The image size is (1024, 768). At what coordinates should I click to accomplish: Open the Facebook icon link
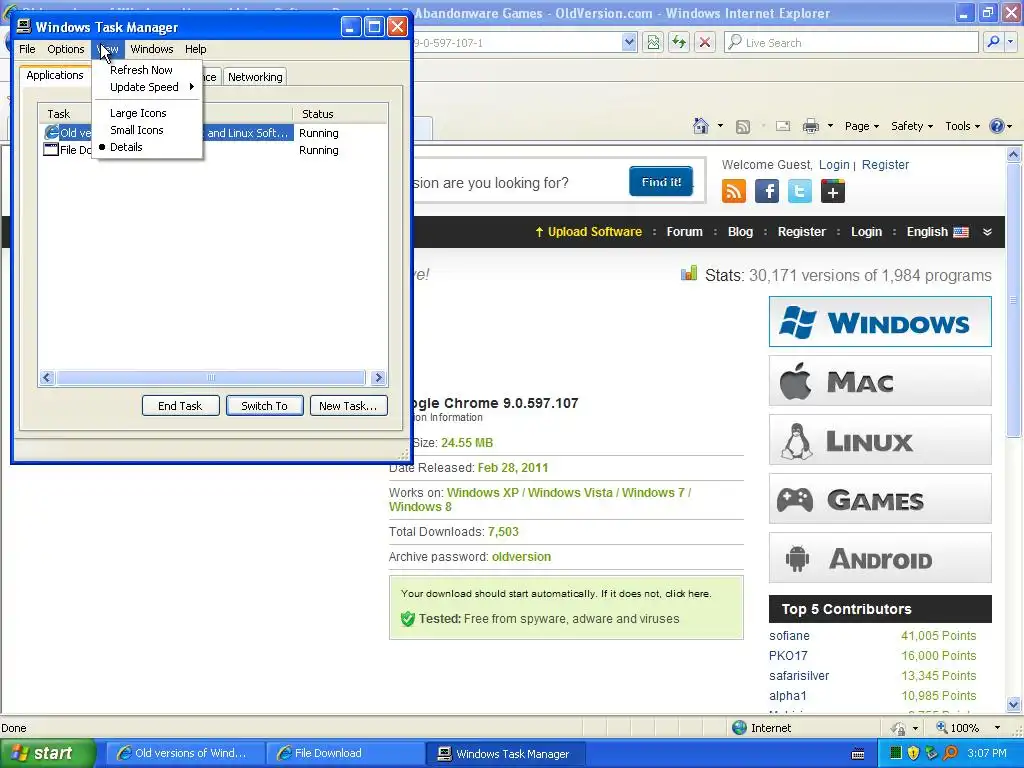(767, 191)
